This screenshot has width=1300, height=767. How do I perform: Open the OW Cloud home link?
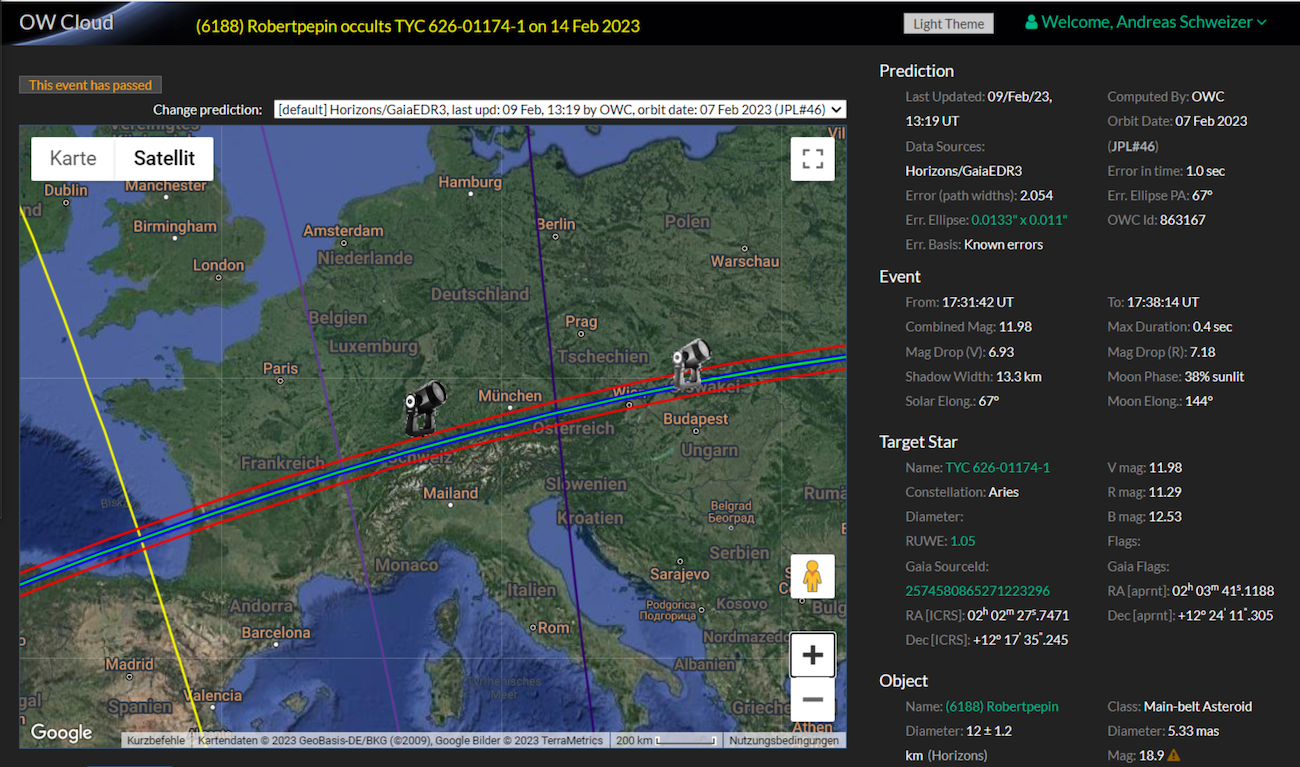(66, 22)
